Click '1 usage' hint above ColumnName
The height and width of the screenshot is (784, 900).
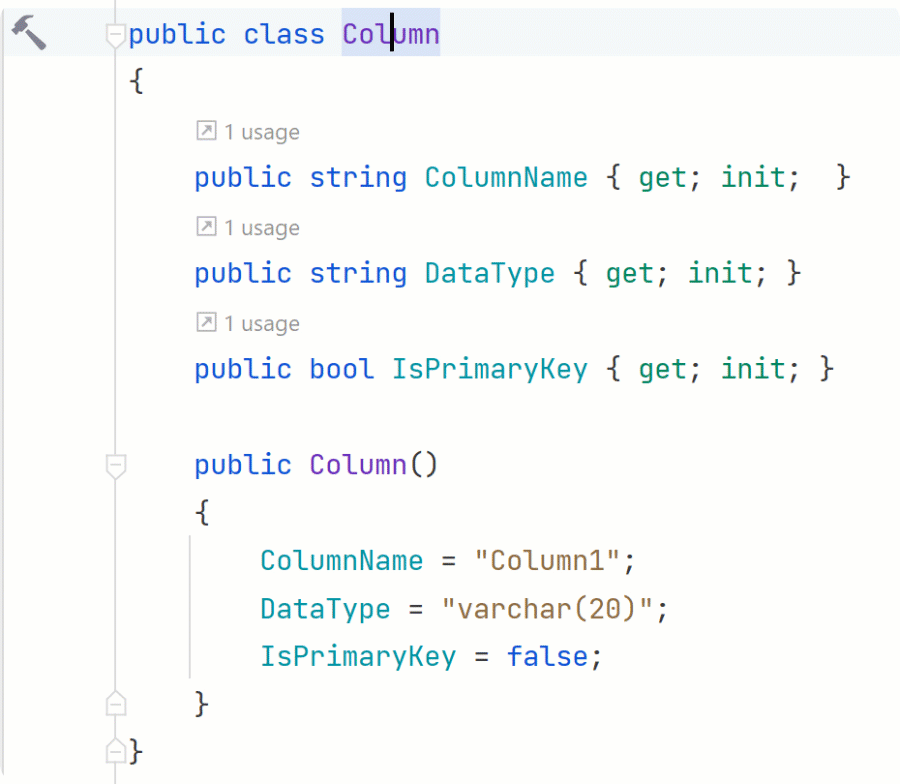pyautogui.click(x=262, y=133)
